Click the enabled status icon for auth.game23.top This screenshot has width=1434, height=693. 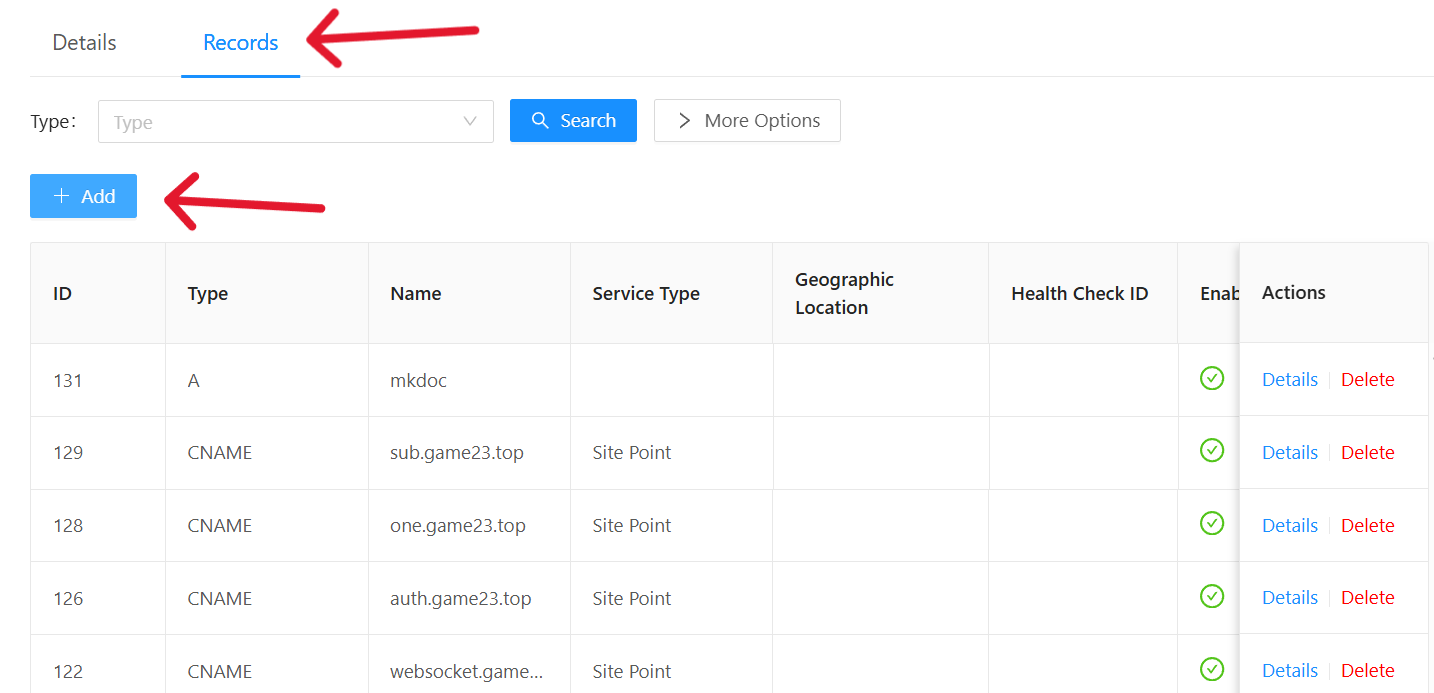pyautogui.click(x=1211, y=596)
